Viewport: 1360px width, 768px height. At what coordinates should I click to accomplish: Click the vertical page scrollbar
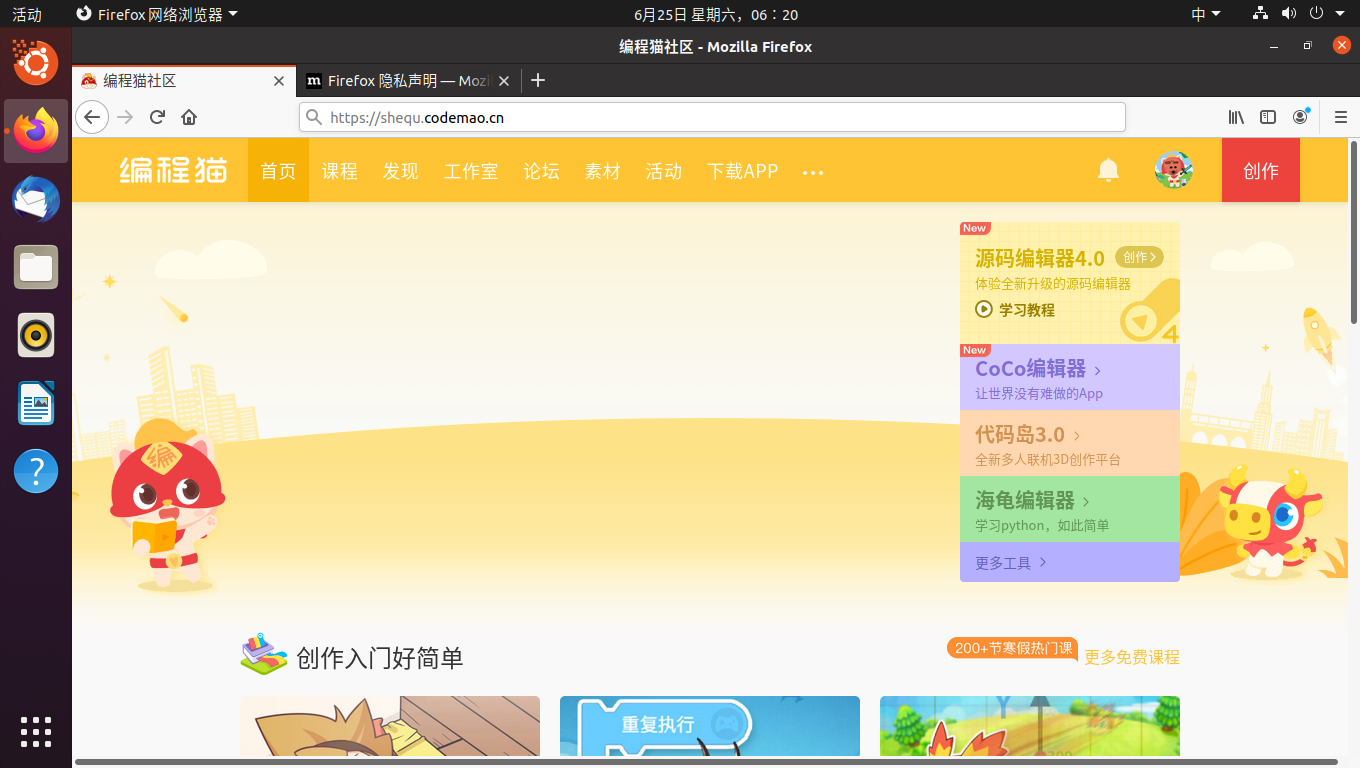[1354, 232]
